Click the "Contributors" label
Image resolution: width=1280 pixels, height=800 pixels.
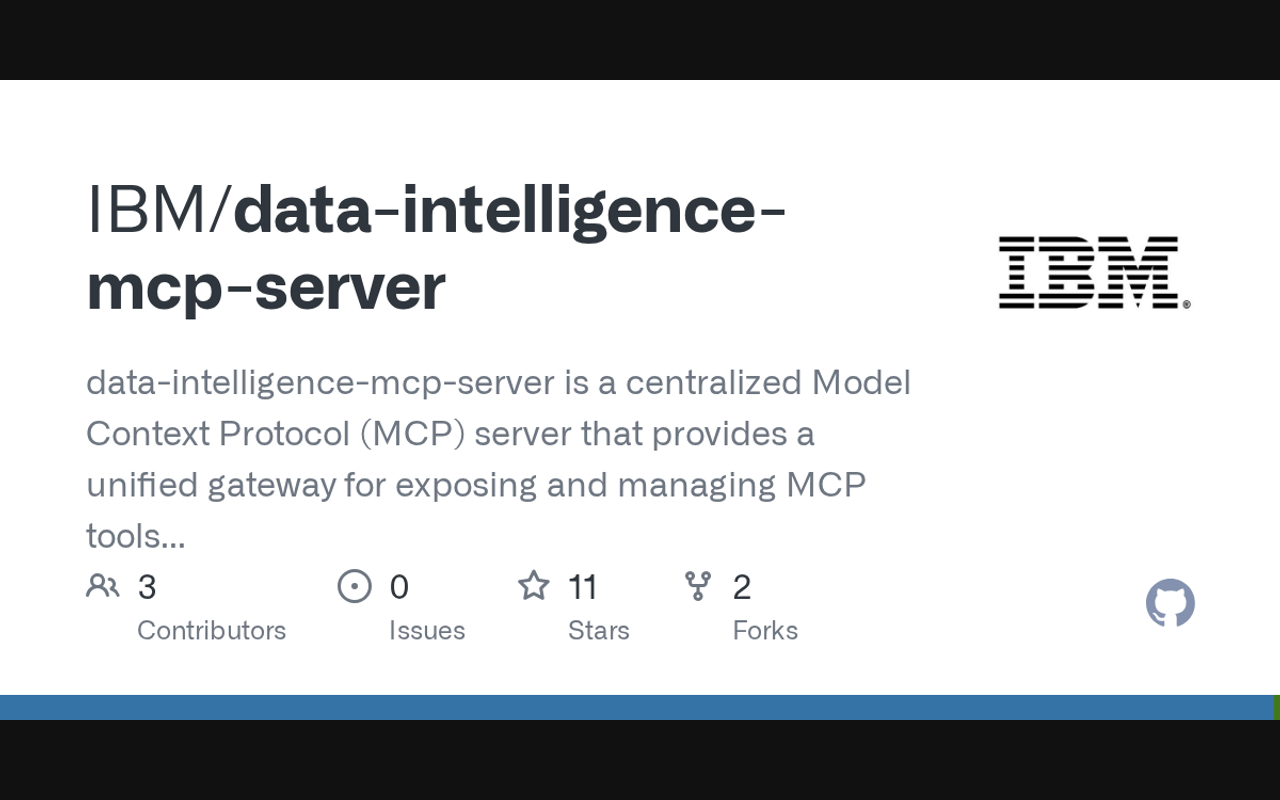tap(211, 630)
